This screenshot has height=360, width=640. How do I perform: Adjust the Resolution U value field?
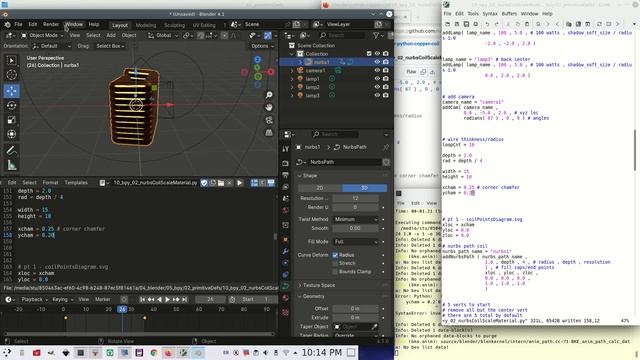(x=356, y=198)
